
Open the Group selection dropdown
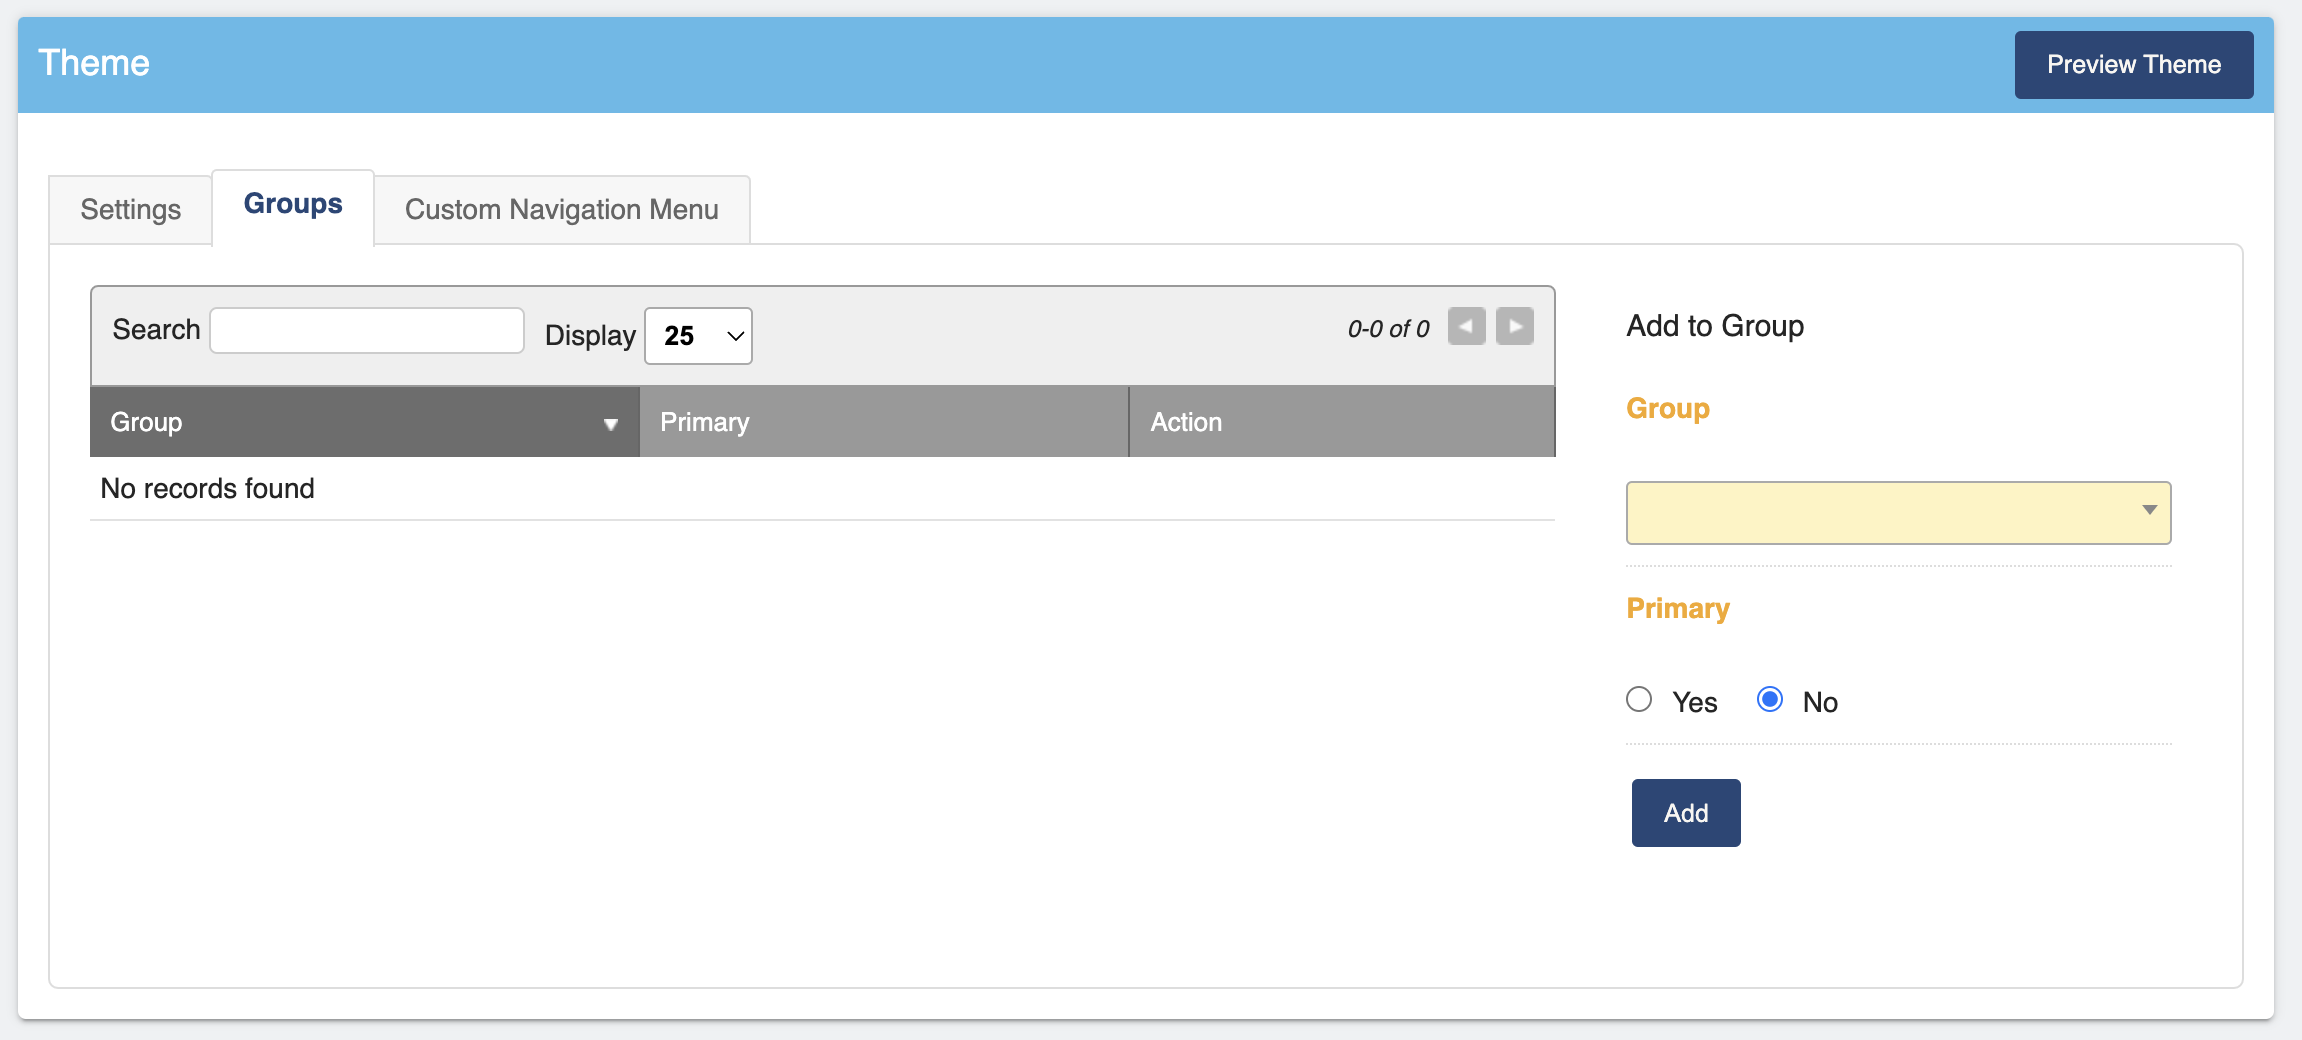tap(1898, 513)
